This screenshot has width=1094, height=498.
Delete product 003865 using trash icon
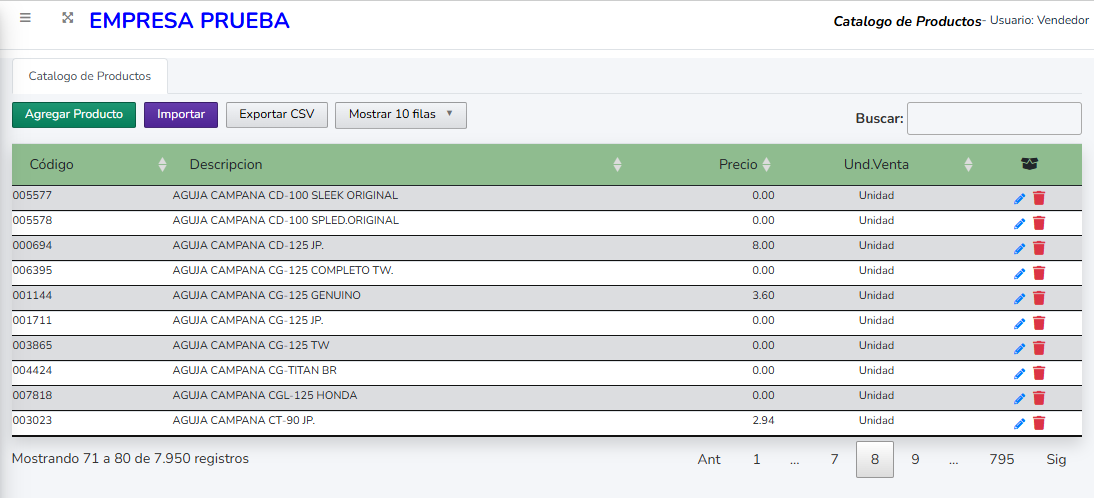click(x=1039, y=348)
